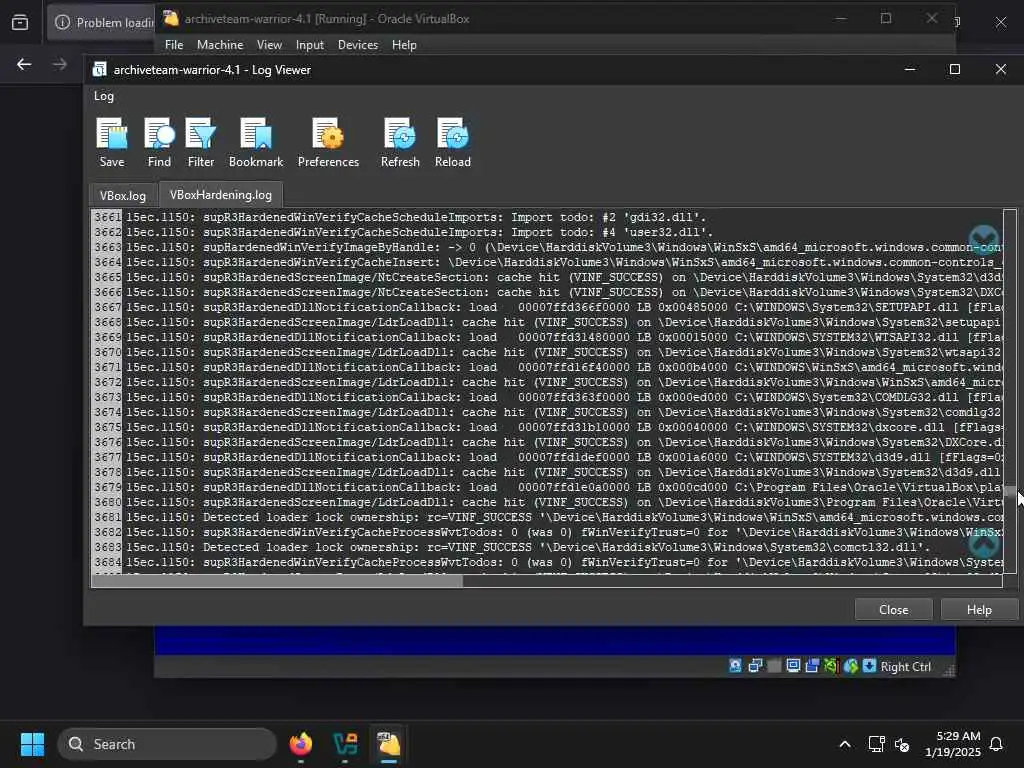Open the Filter tool in Log Viewer
This screenshot has height=768, width=1024.
coord(200,142)
